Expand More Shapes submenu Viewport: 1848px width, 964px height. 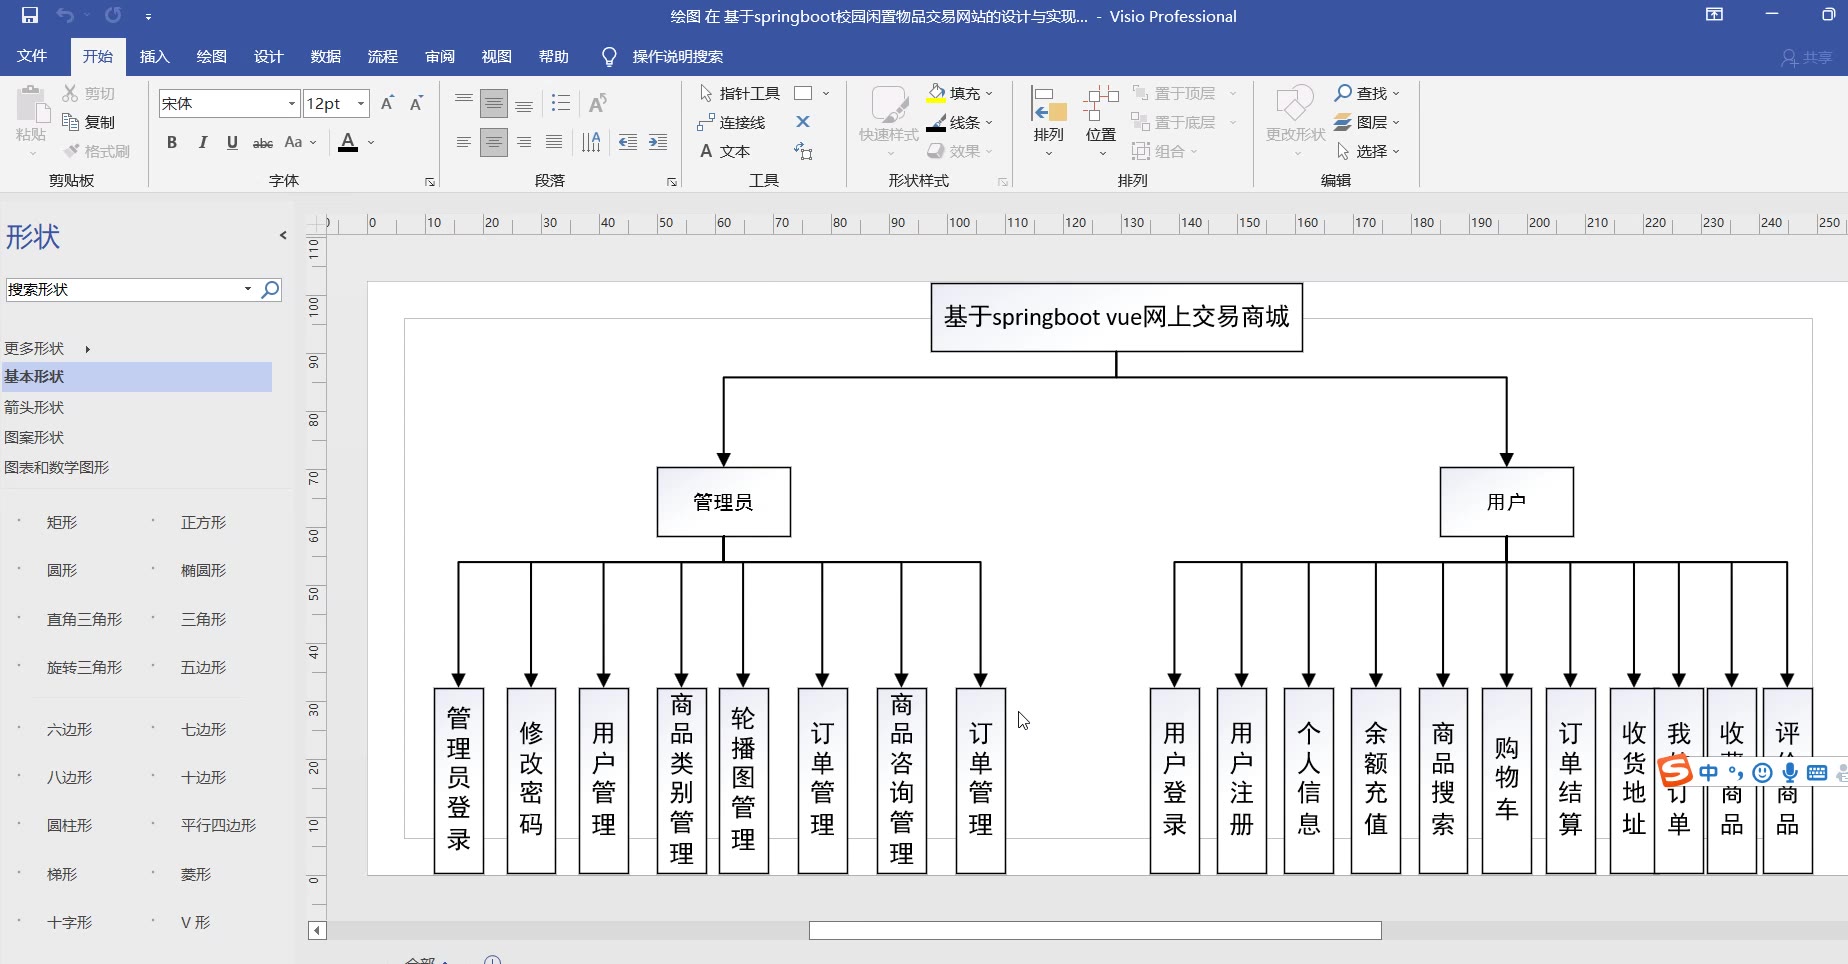[47, 348]
